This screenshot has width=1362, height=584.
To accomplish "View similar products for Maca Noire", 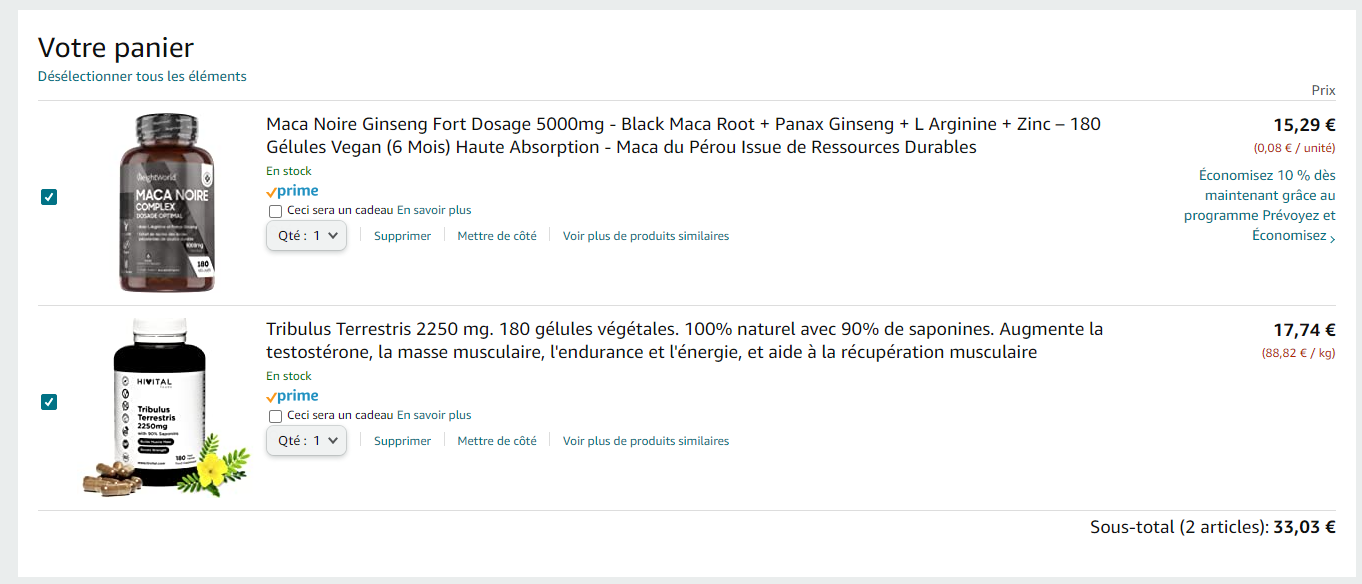I will click(x=646, y=236).
